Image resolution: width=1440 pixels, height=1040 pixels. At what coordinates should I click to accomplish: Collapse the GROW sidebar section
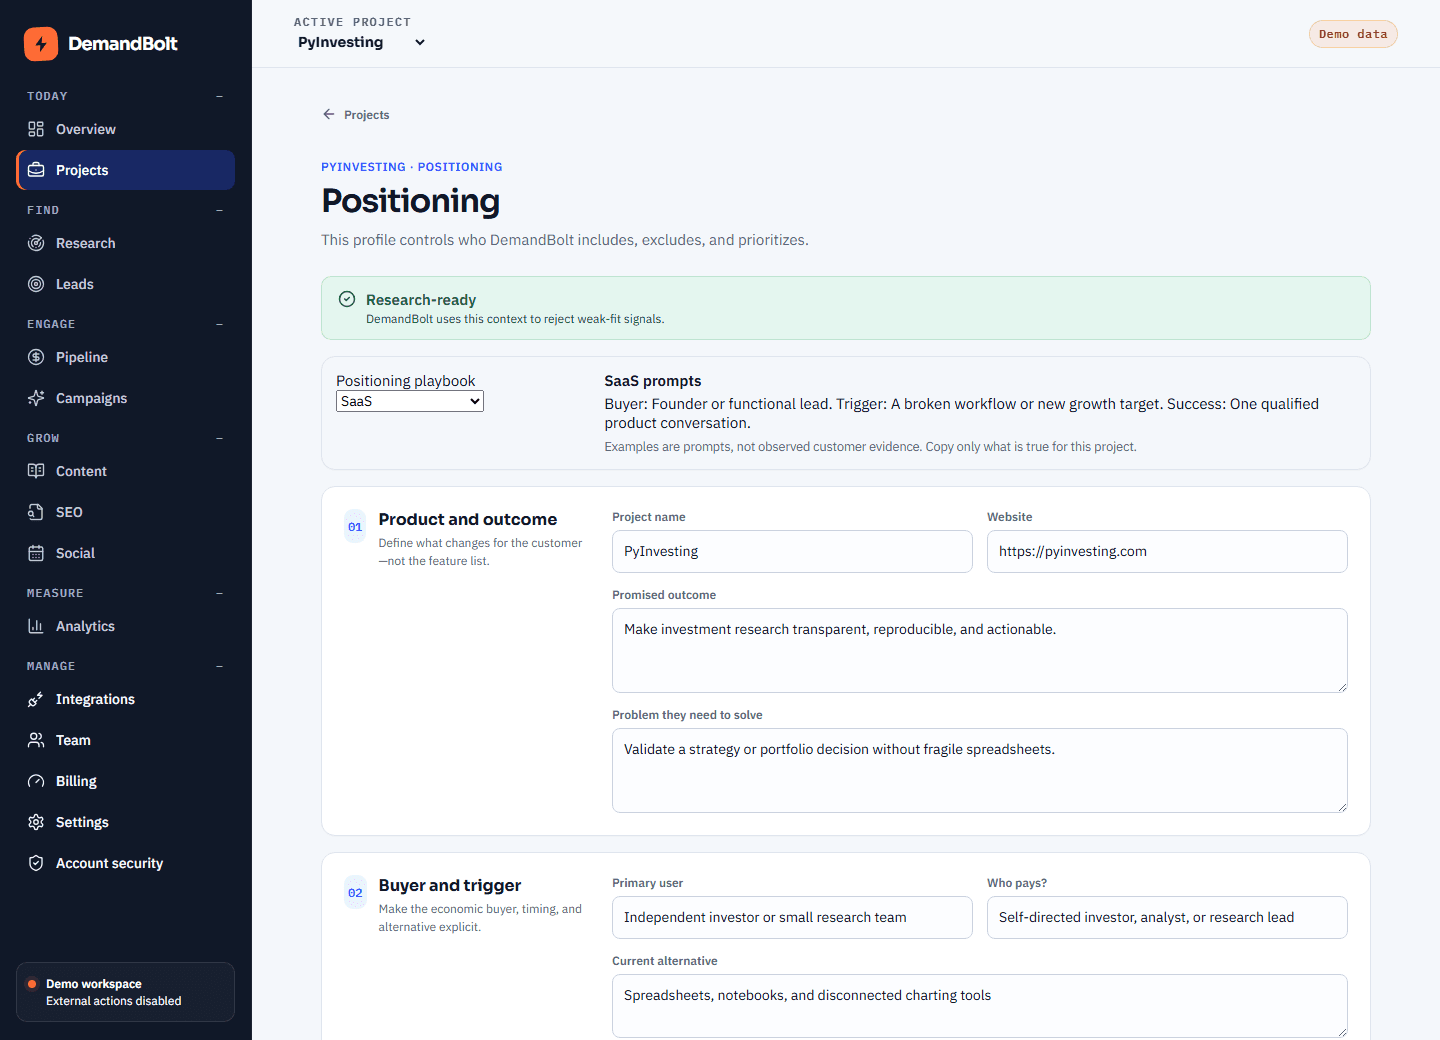pos(219,438)
